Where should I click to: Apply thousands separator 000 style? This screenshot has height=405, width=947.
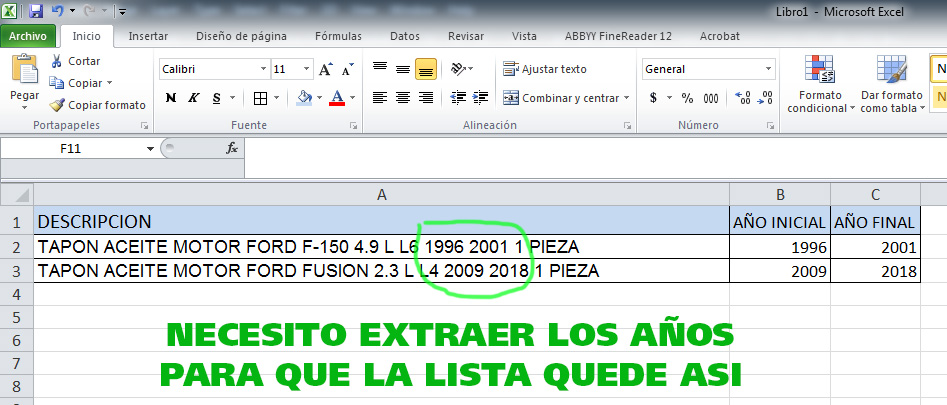(711, 98)
